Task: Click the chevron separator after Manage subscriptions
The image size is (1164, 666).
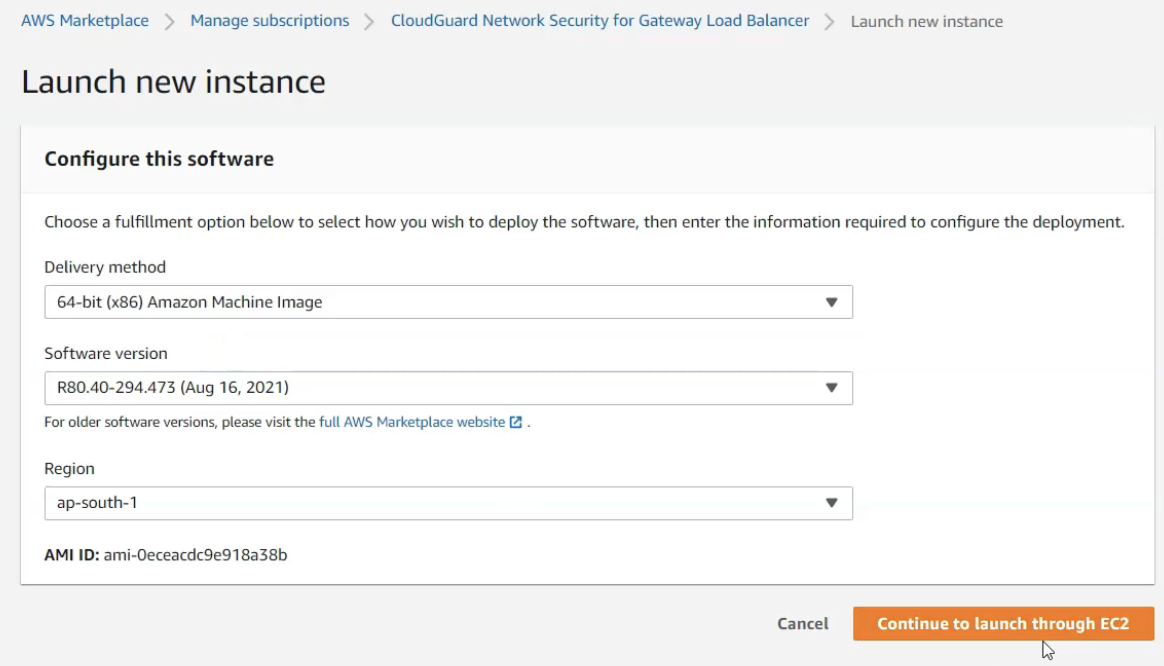Action: (x=369, y=21)
